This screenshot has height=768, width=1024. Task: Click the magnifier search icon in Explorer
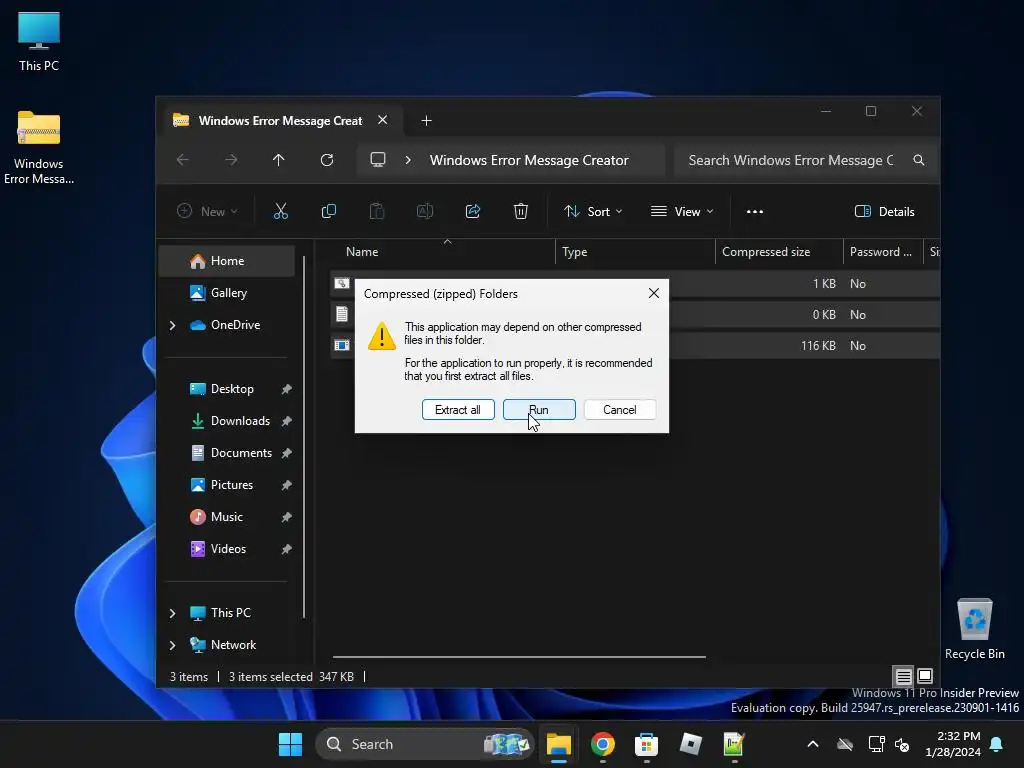[919, 160]
